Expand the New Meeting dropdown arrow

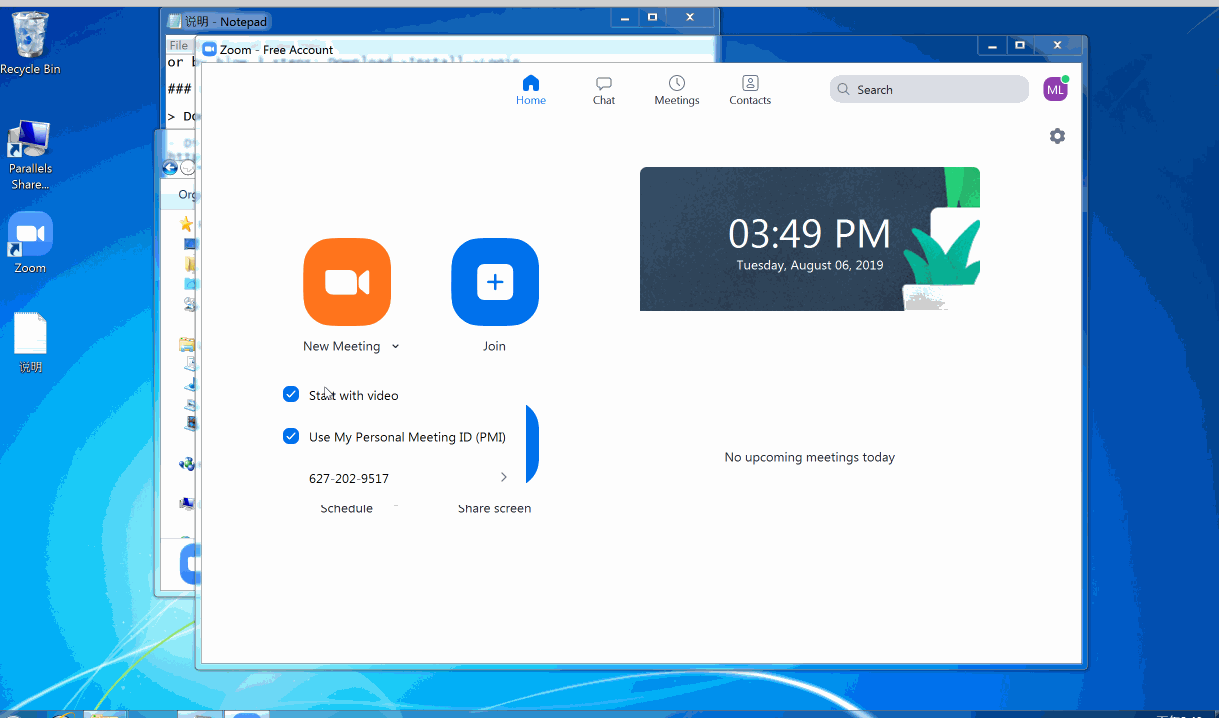point(396,347)
